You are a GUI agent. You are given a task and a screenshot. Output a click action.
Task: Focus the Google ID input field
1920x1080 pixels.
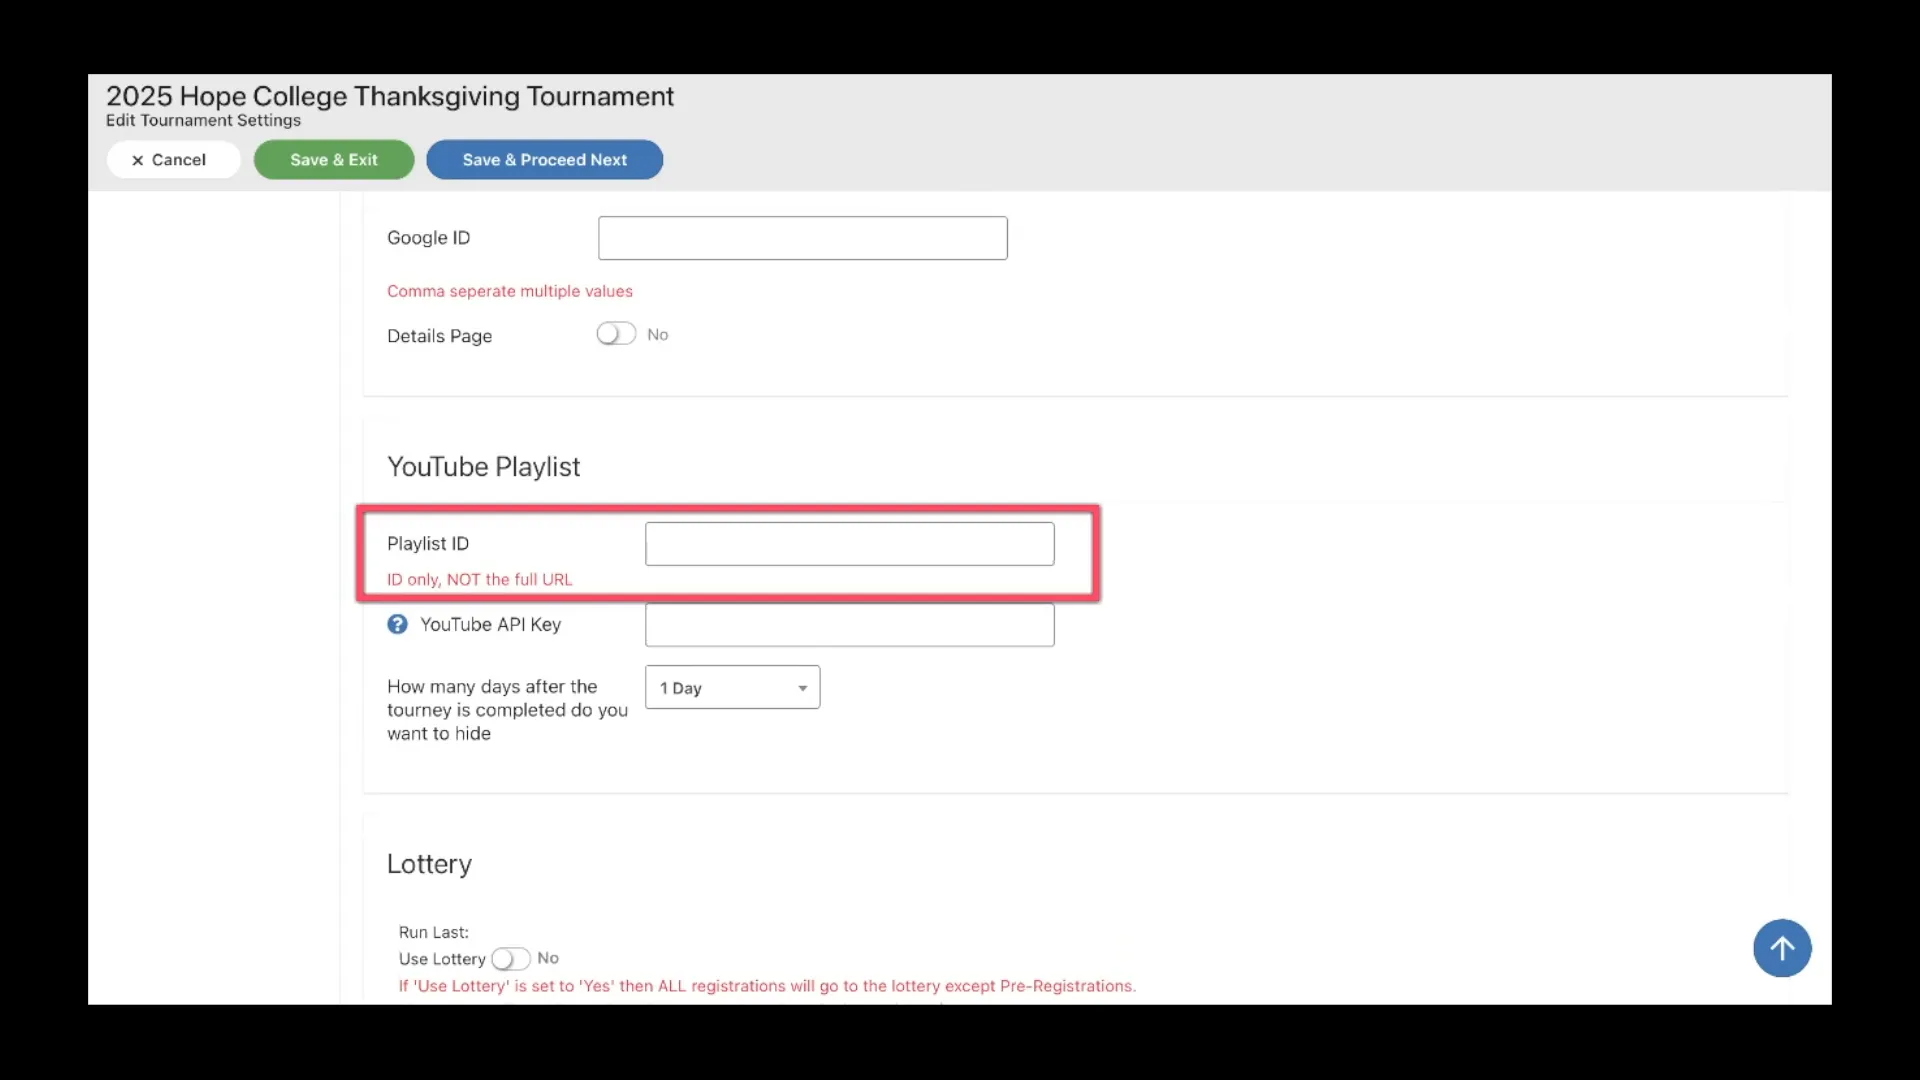pos(802,238)
